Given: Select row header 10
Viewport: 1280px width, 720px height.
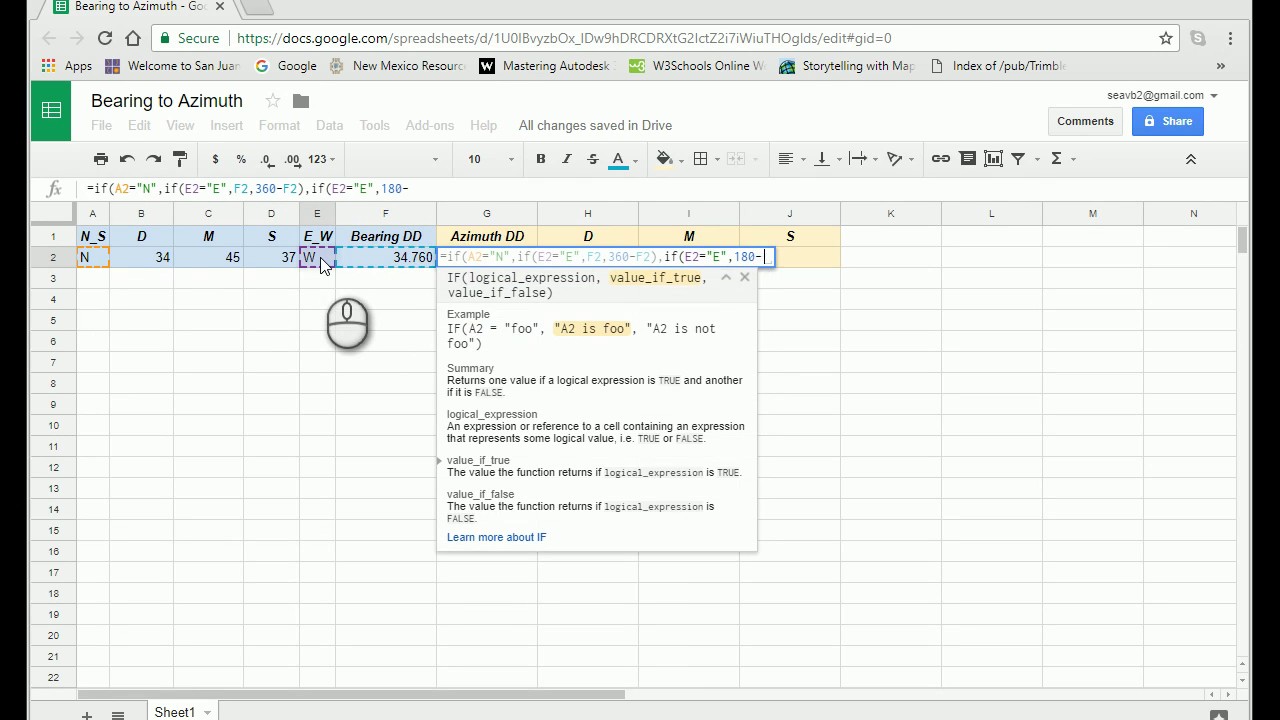Looking at the screenshot, I should click(x=53, y=425).
